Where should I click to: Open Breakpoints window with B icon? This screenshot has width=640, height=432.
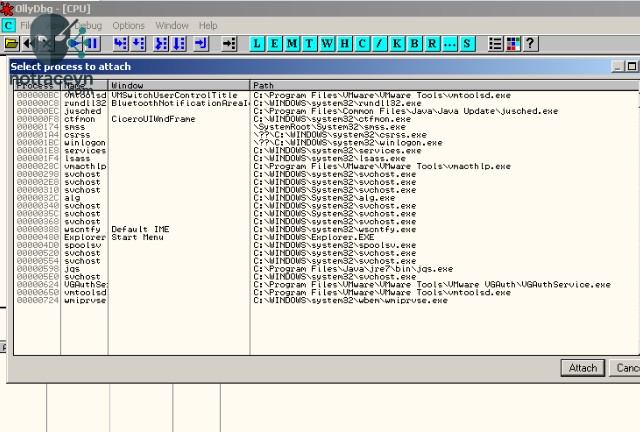point(415,44)
